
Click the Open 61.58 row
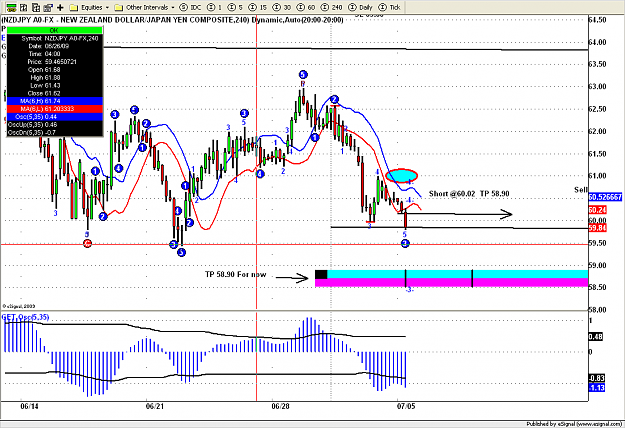(55, 70)
